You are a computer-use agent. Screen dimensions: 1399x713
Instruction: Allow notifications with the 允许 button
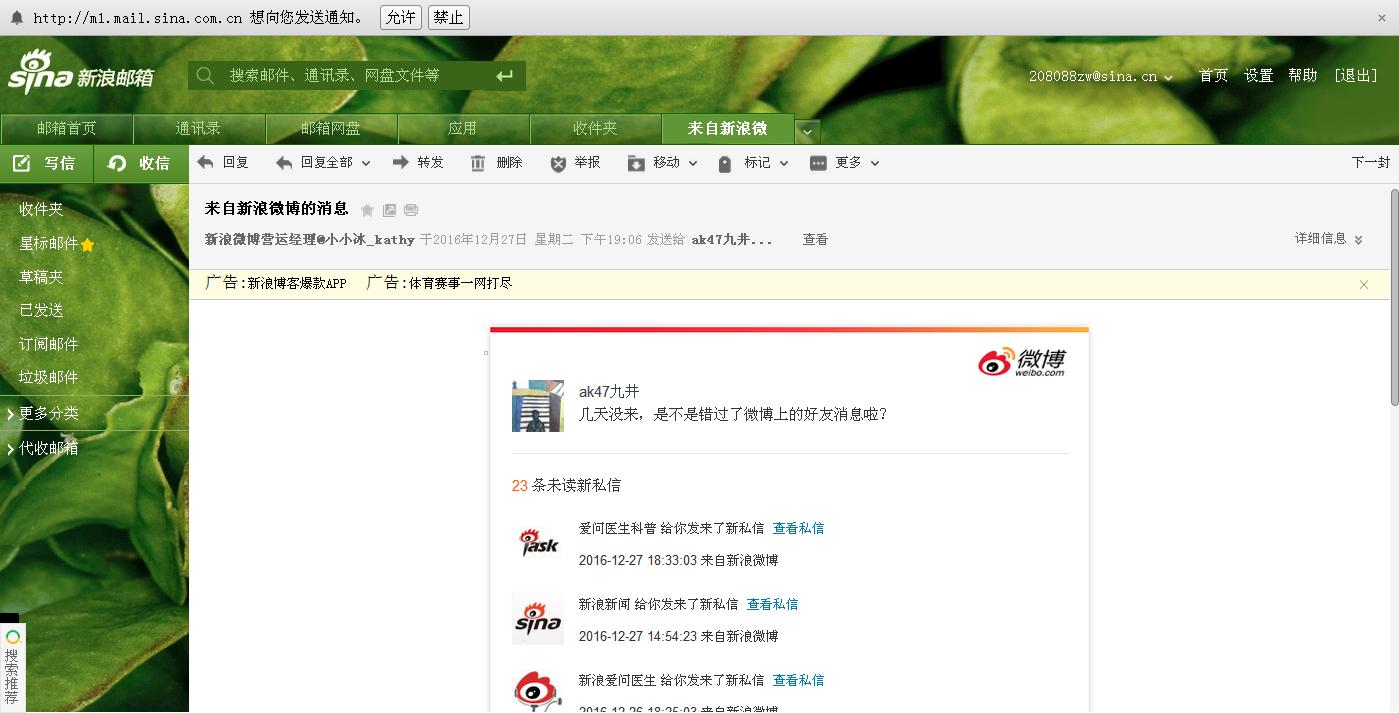[401, 18]
